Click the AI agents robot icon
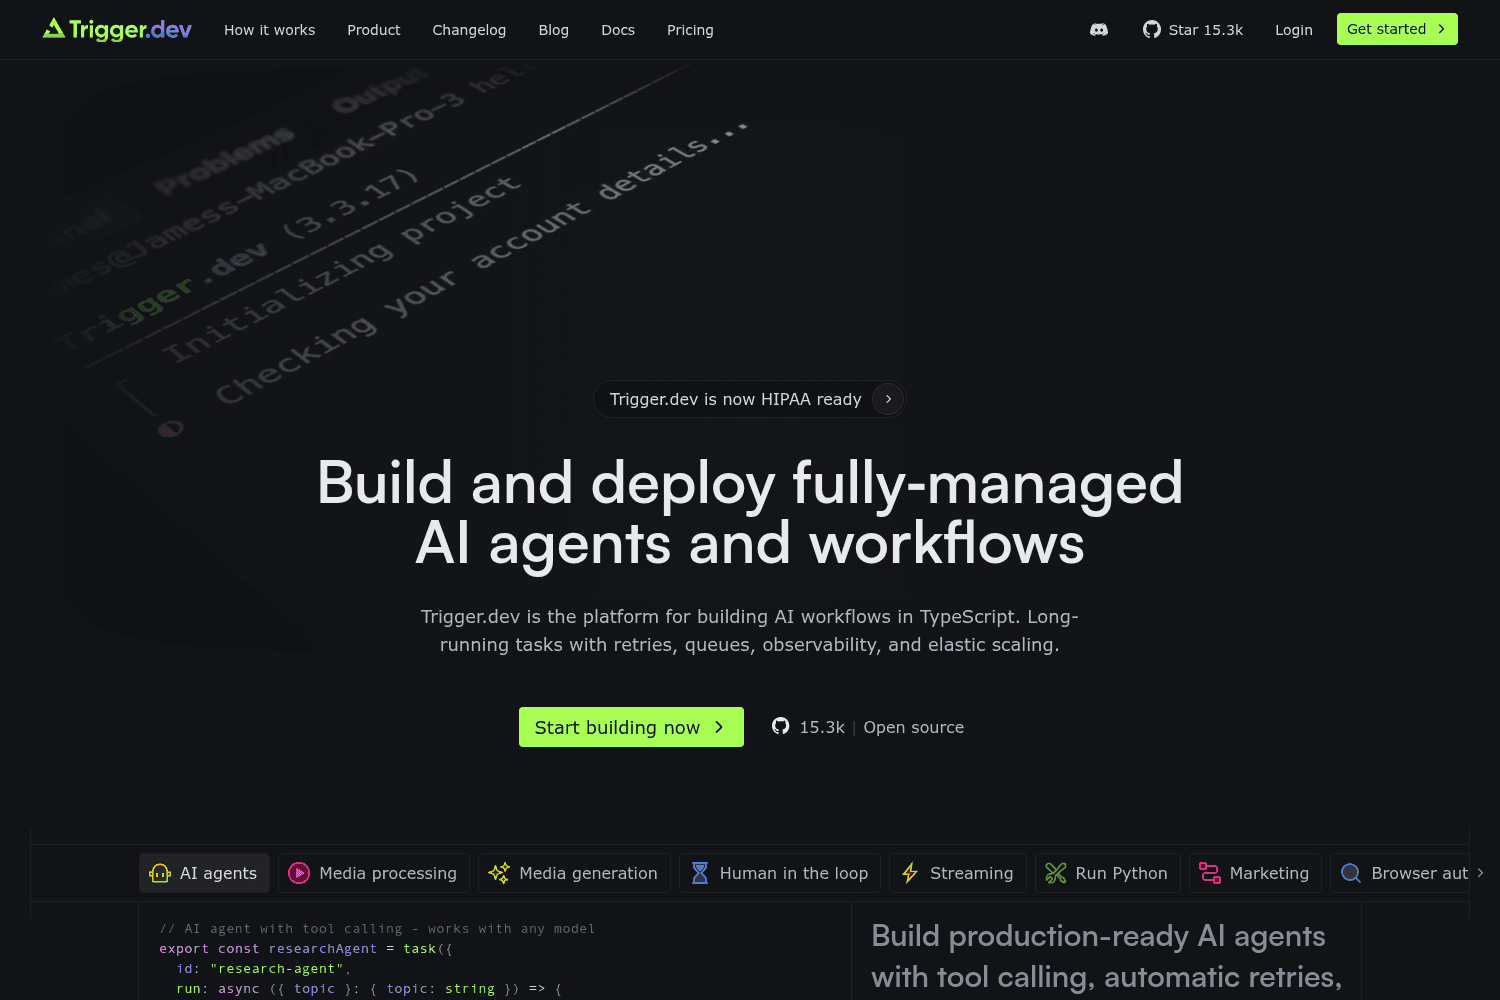The height and width of the screenshot is (1000, 1500). [160, 873]
